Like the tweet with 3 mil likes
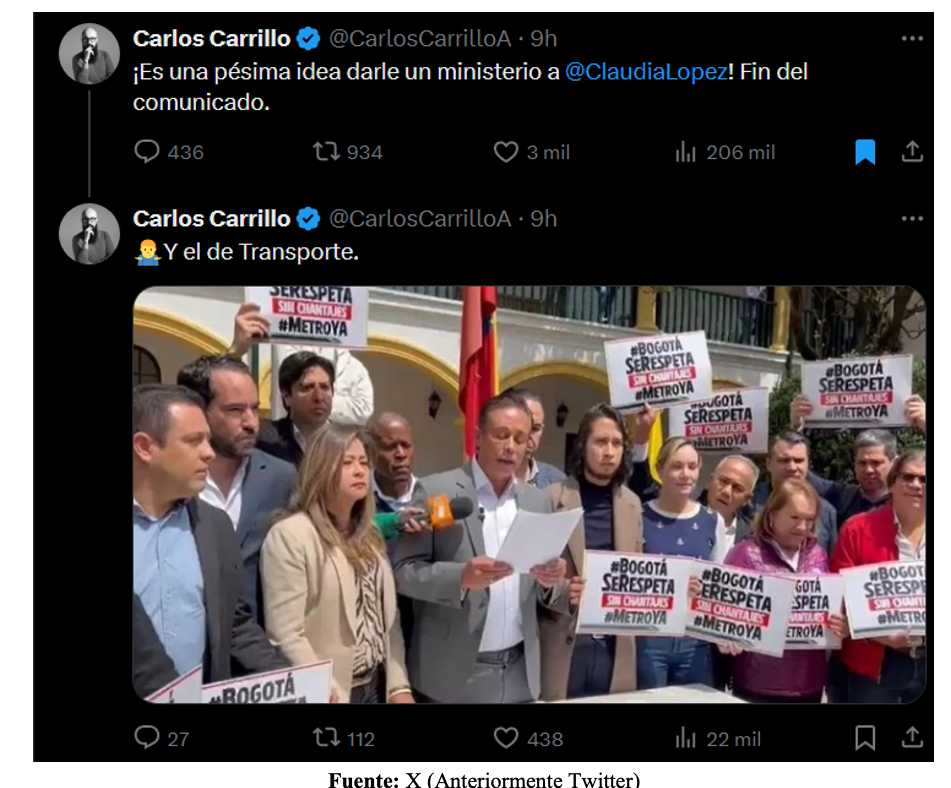Image resolution: width=951 pixels, height=788 pixels. coord(506,152)
